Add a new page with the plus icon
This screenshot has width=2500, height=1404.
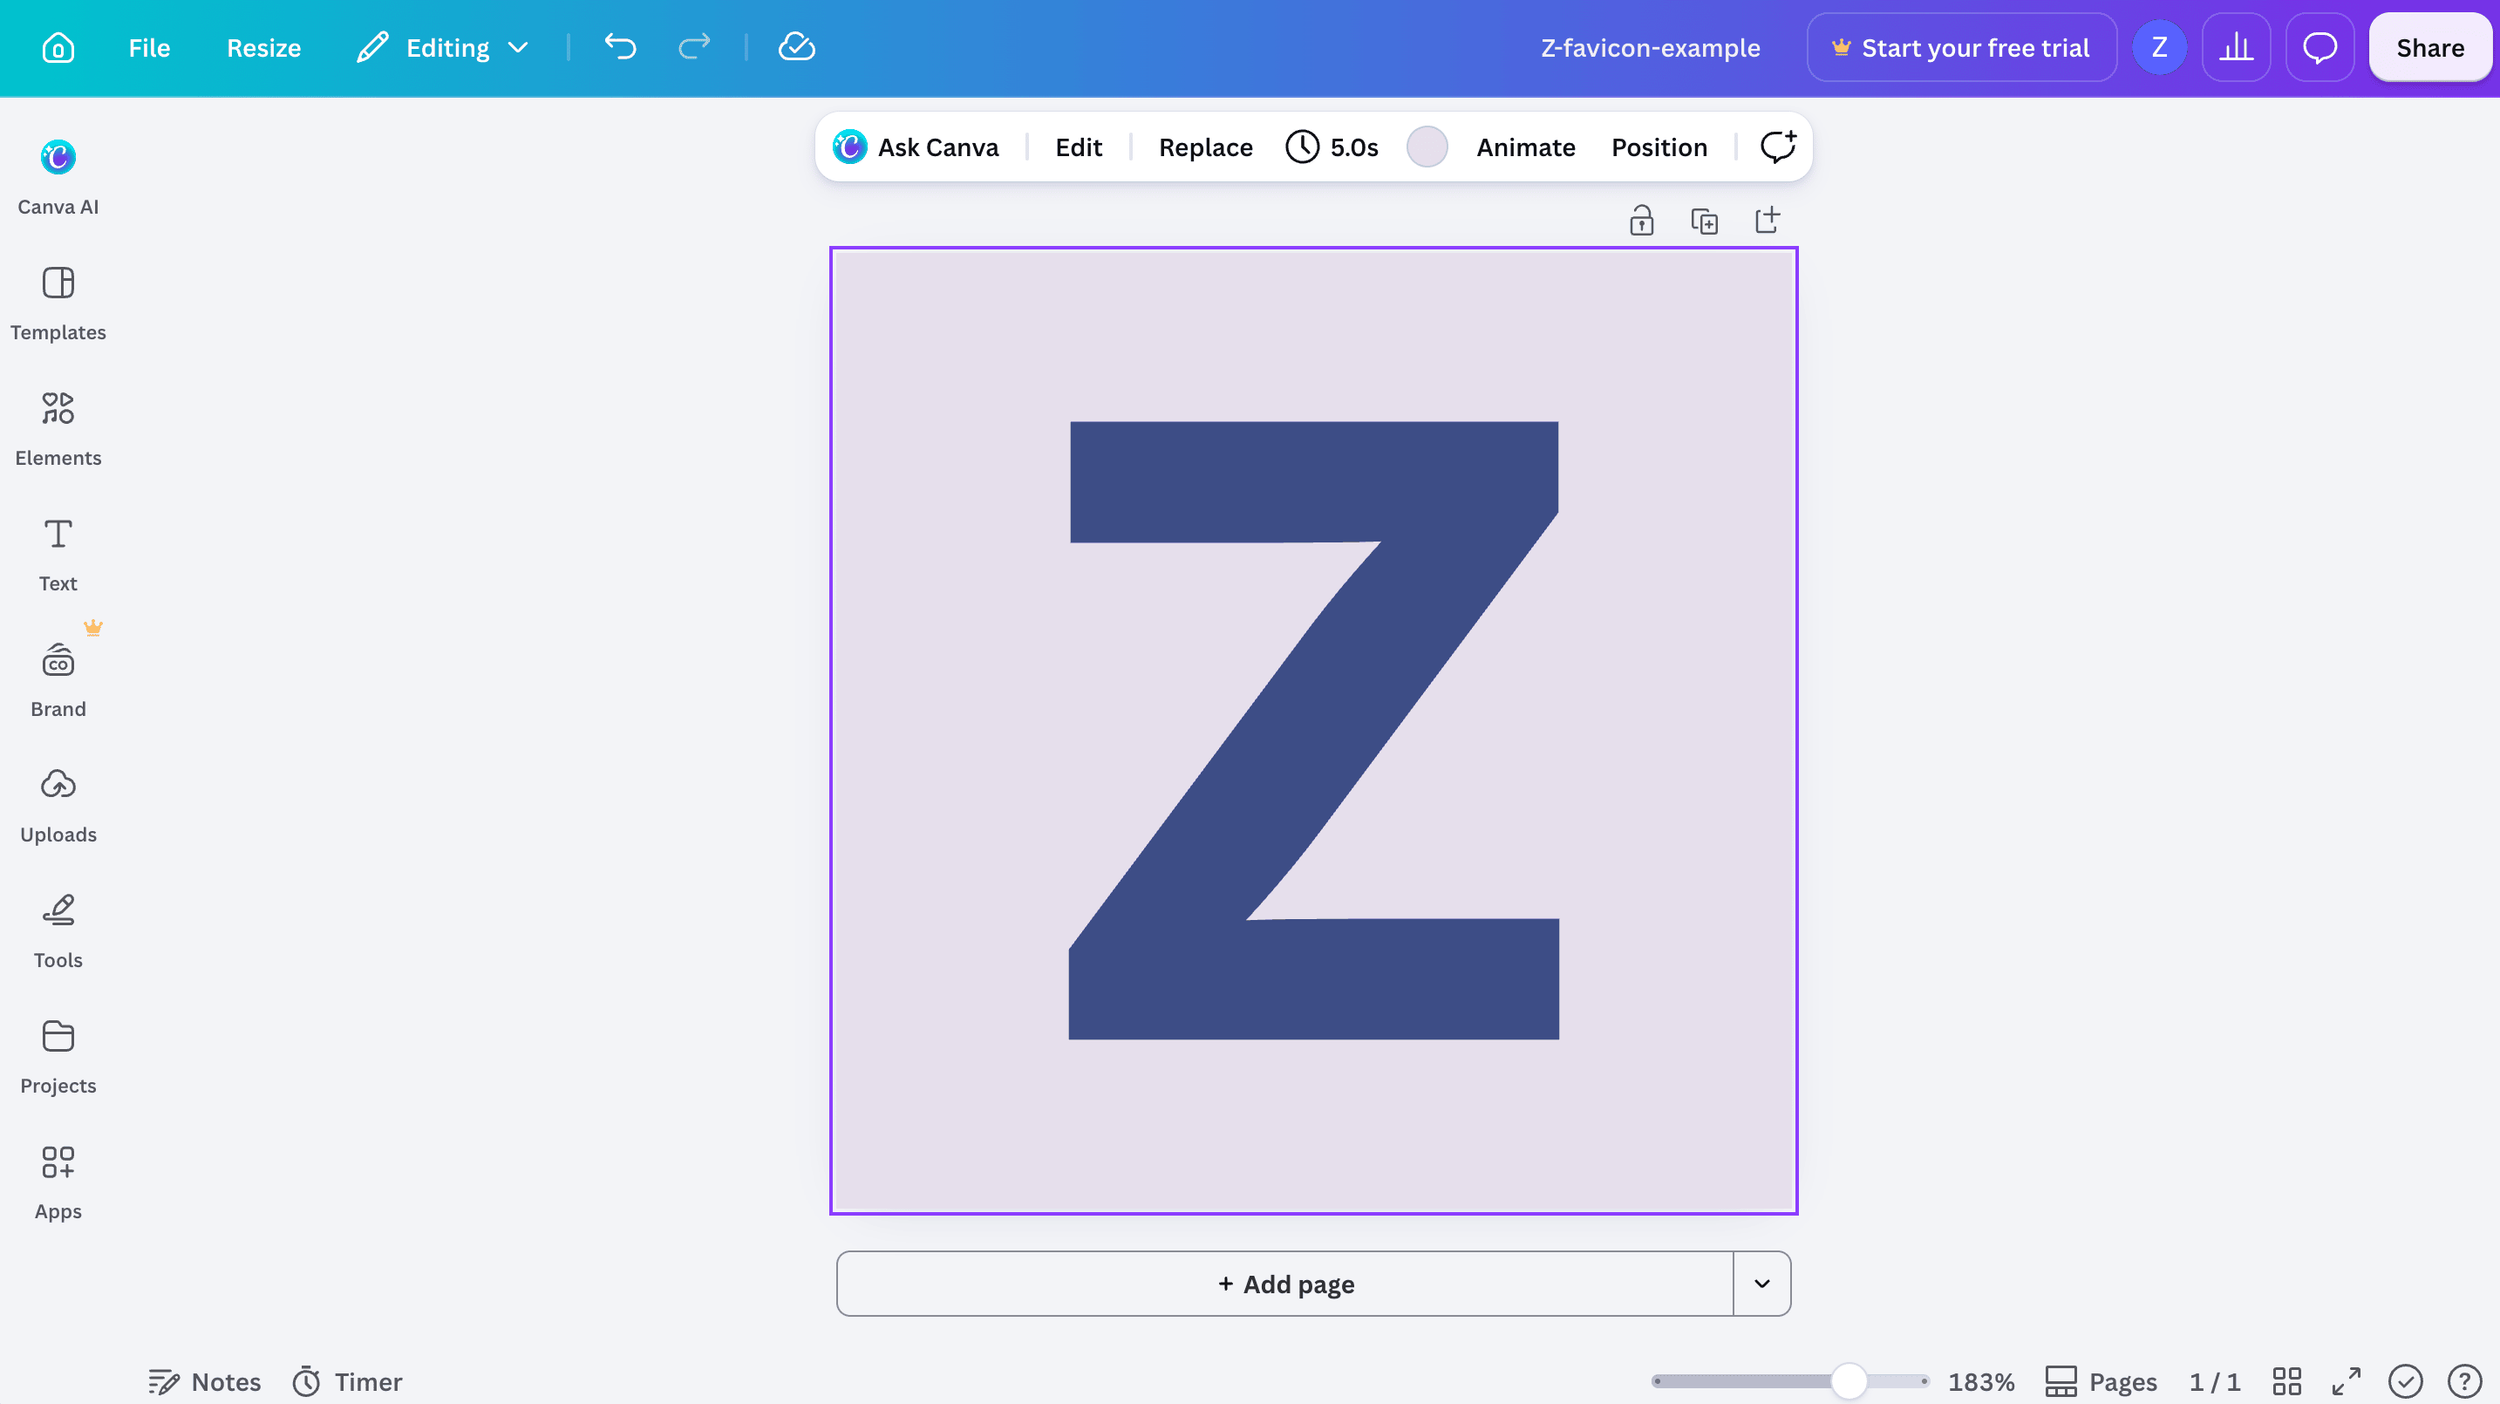pyautogui.click(x=1767, y=220)
